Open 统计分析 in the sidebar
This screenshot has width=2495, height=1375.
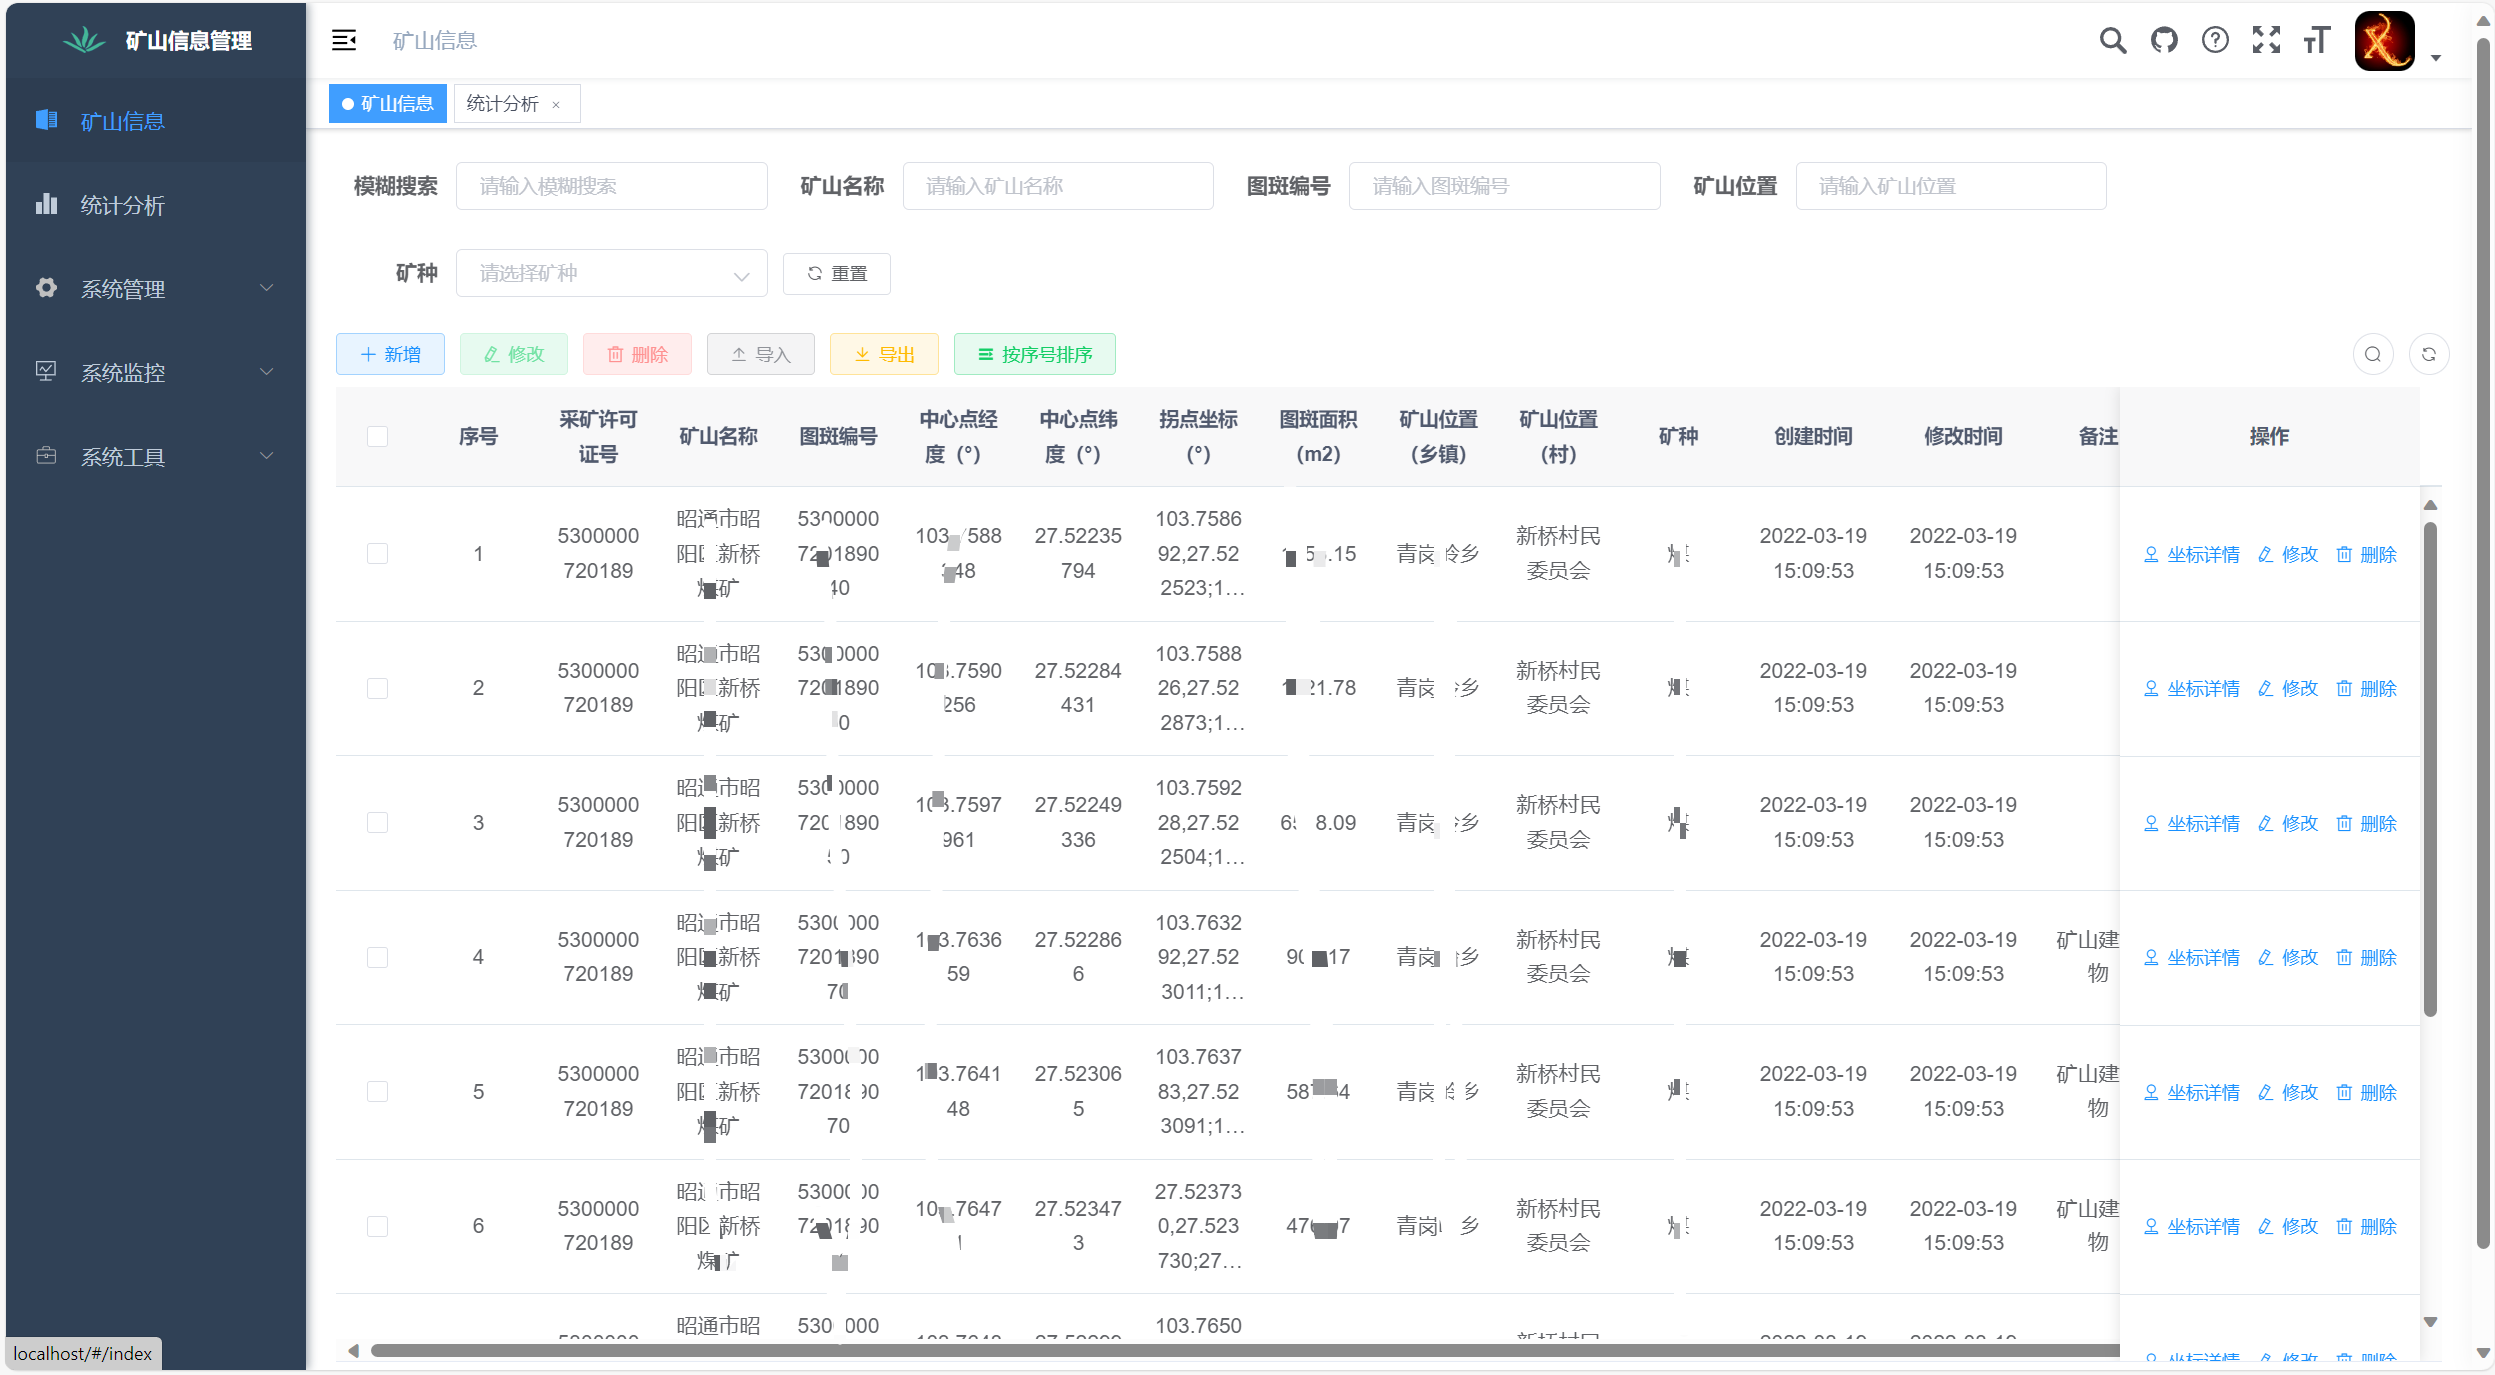tap(122, 205)
